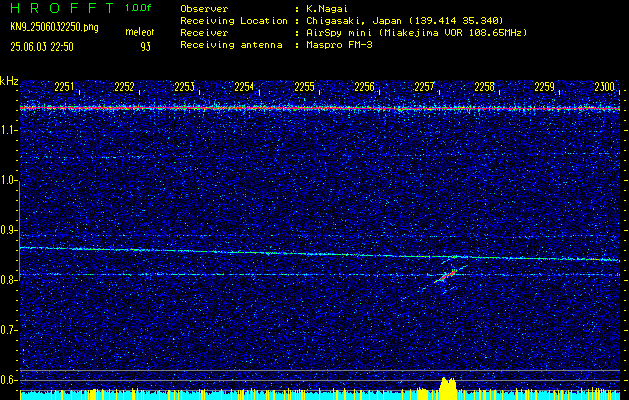Select observer name K.Nagai
The width and height of the screenshot is (629, 400).
(x=327, y=9)
